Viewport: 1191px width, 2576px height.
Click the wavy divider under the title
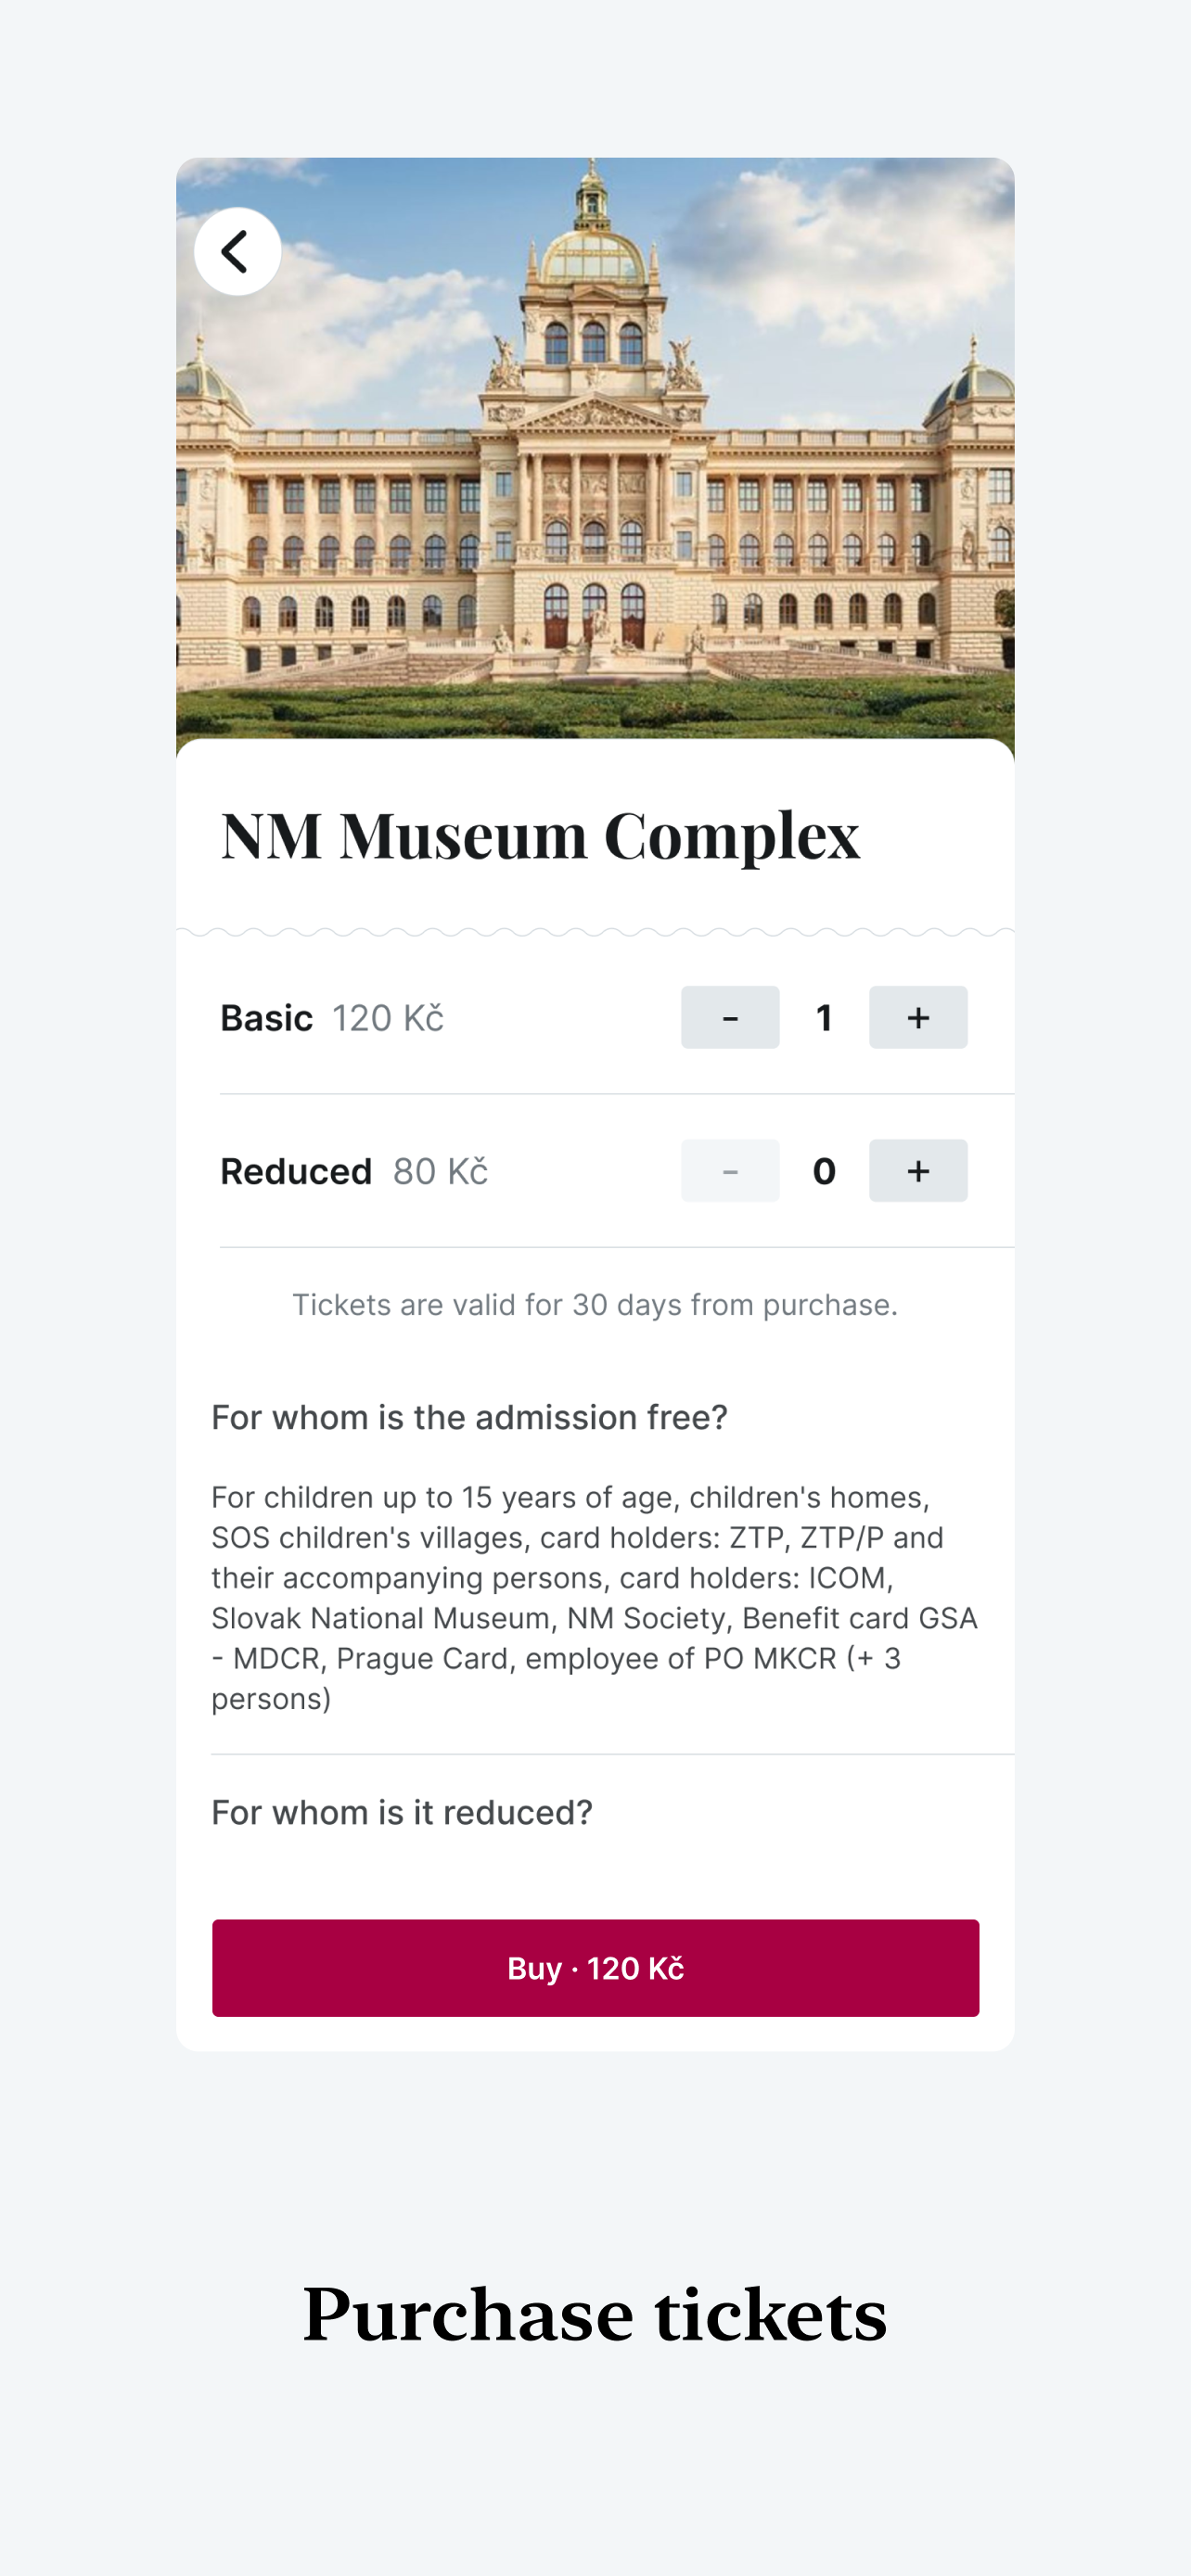tap(595, 932)
